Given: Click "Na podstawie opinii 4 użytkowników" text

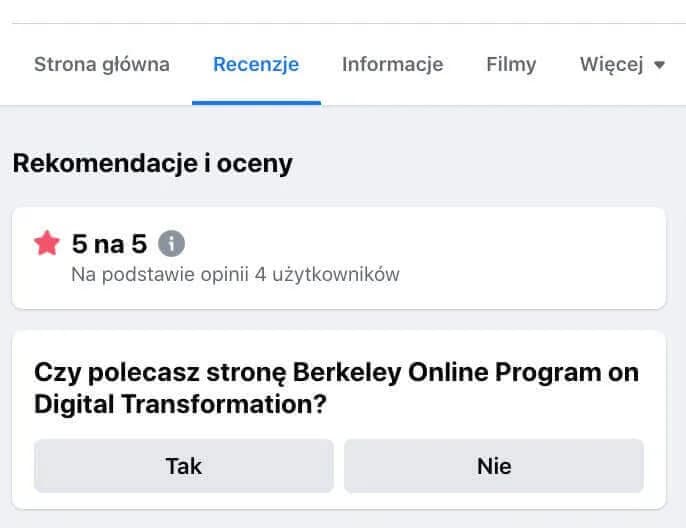Looking at the screenshot, I should point(236,274).
